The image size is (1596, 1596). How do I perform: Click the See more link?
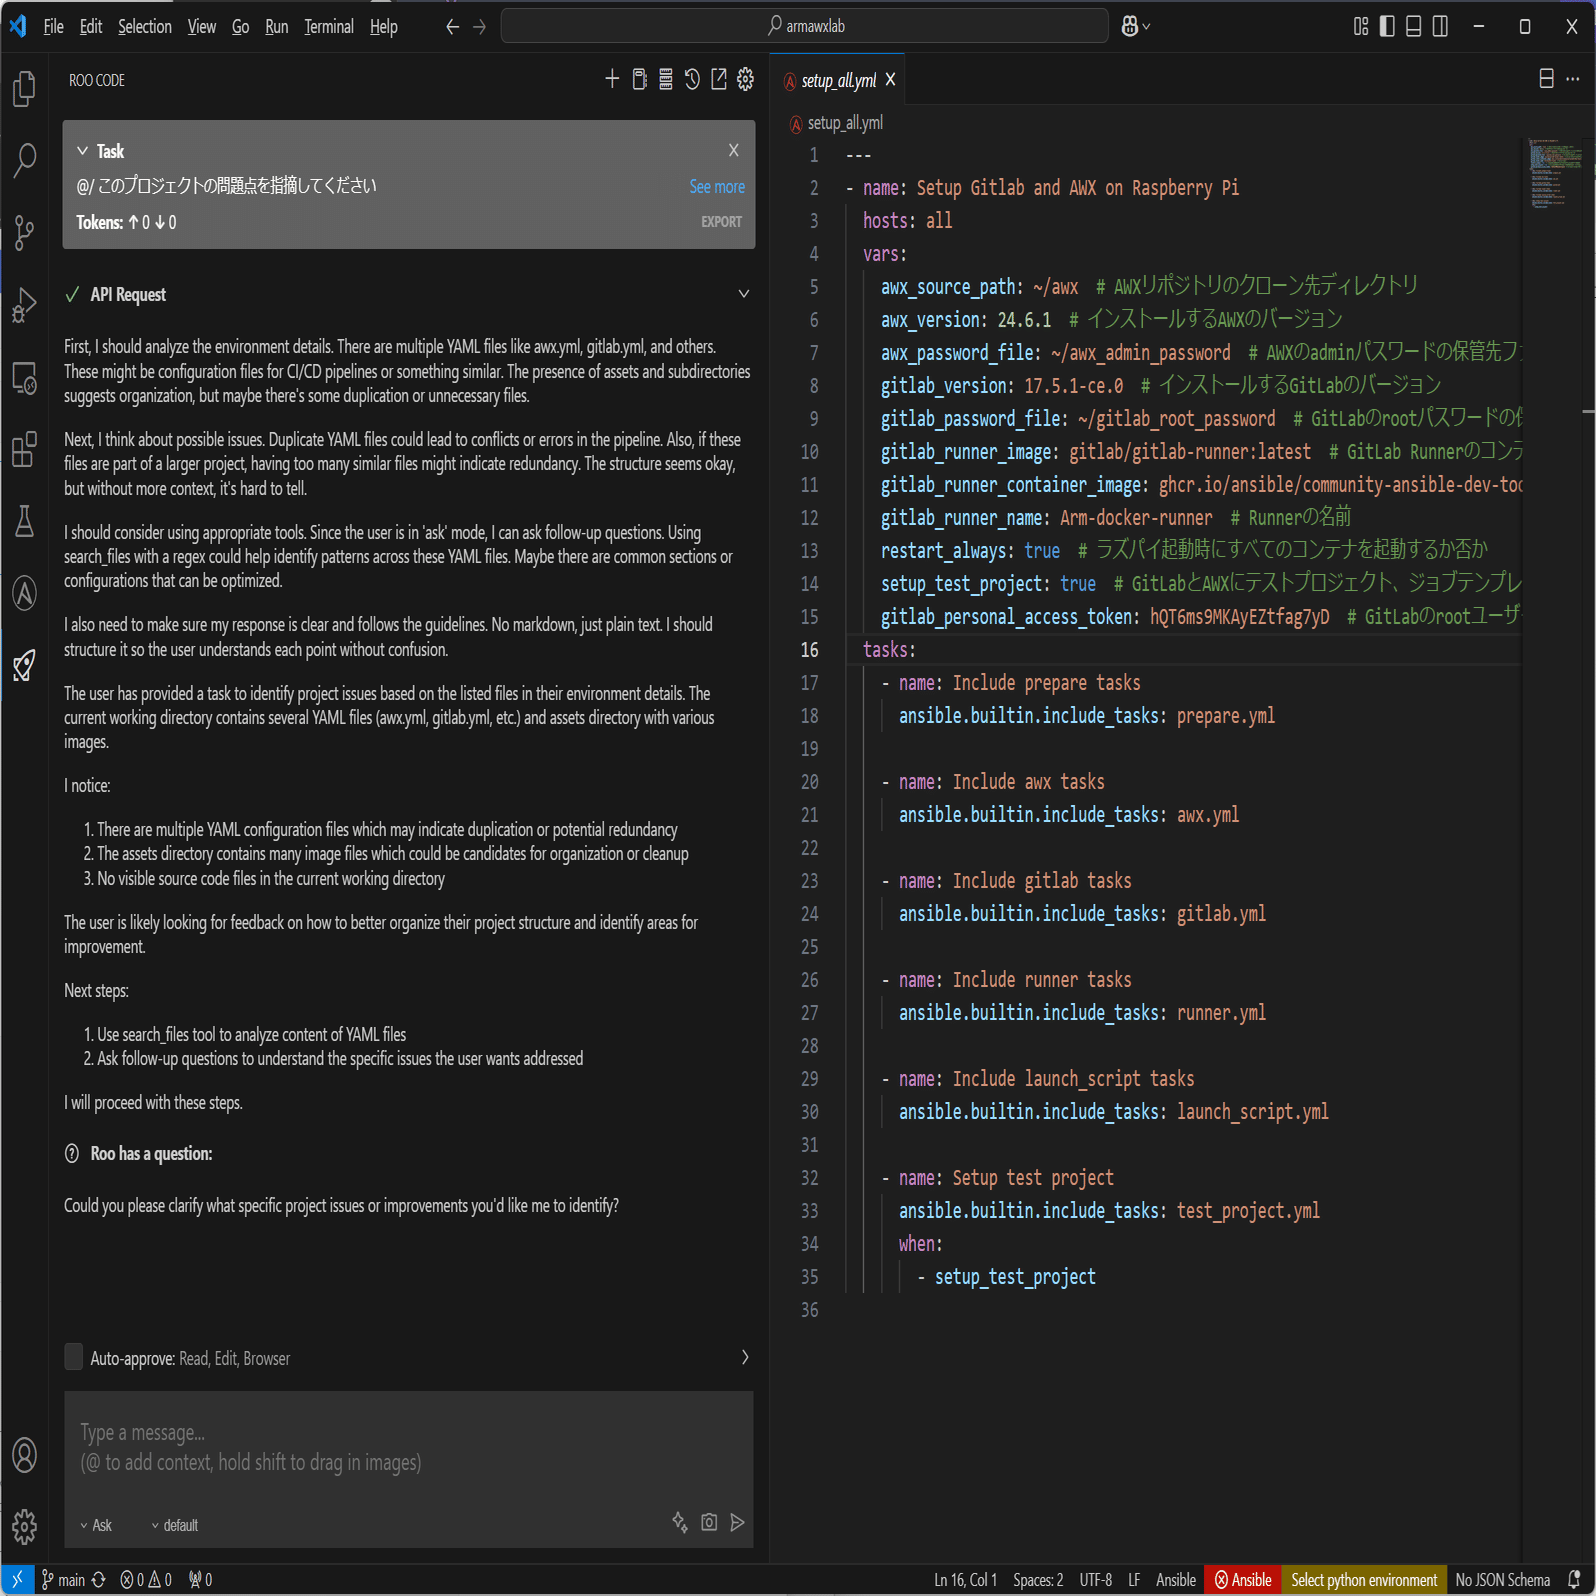[x=717, y=187]
